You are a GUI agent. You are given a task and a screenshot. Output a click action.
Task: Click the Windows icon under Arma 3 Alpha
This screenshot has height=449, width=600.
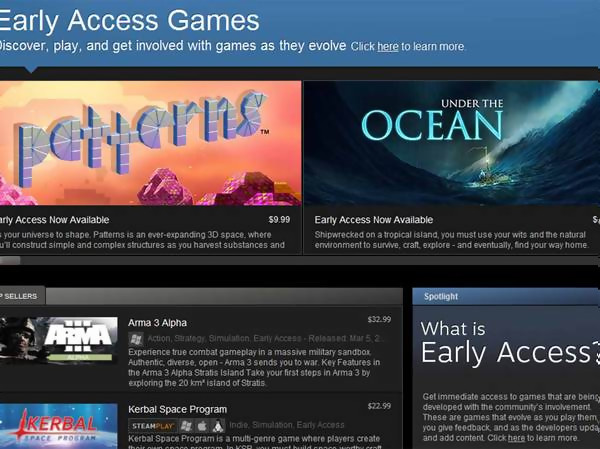(x=136, y=338)
